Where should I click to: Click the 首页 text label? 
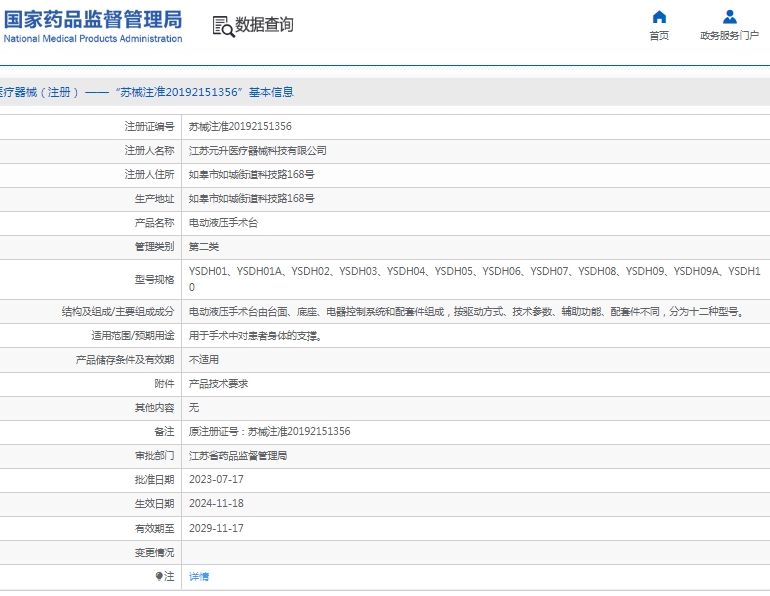[659, 36]
